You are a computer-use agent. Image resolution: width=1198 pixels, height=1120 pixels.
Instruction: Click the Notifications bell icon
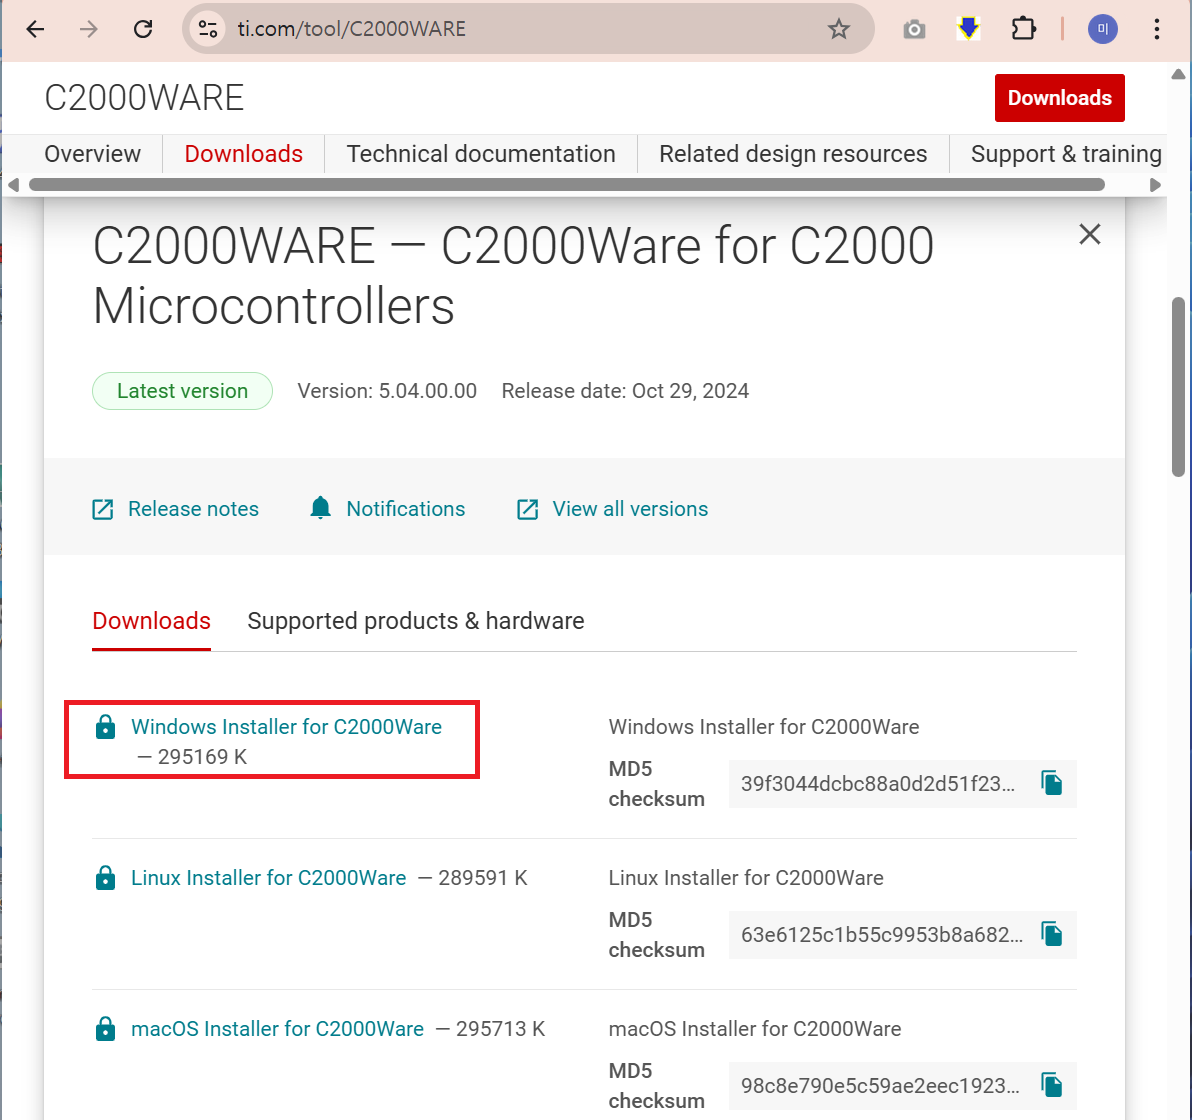pos(320,508)
